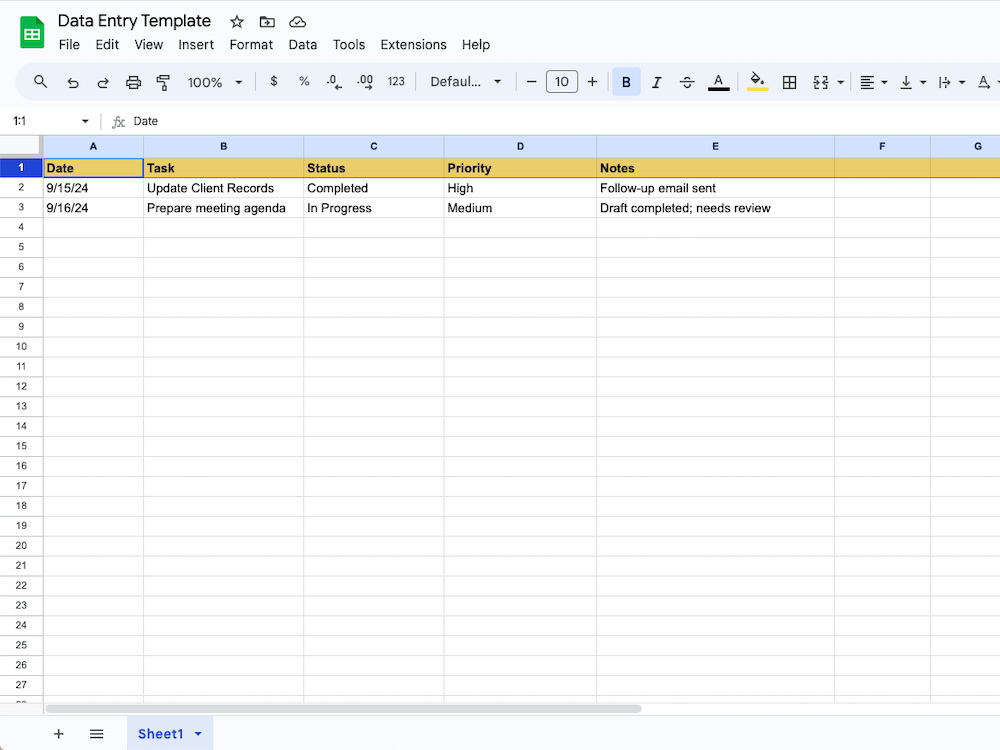Open the borders tool
Screen dimensions: 1000x750
[x=790, y=82]
